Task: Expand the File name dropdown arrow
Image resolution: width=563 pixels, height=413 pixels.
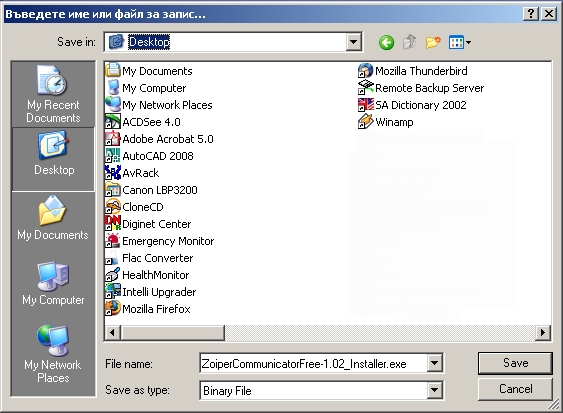Action: [434, 363]
